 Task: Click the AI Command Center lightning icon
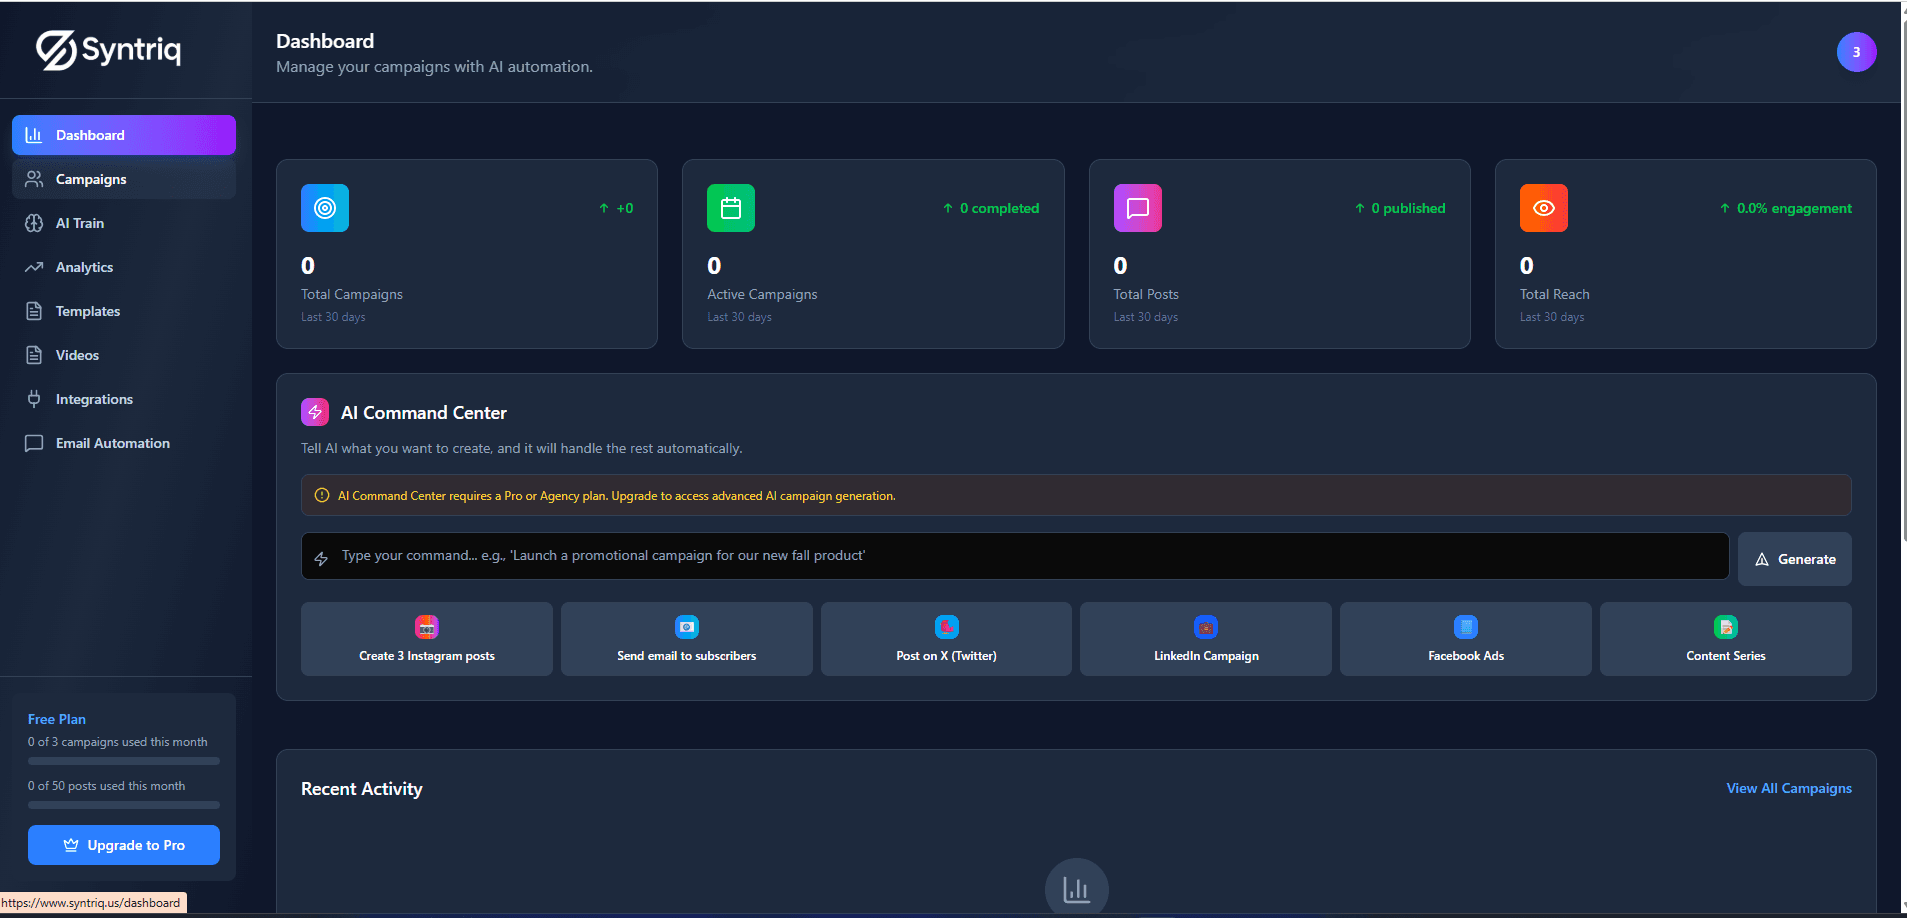tap(314, 411)
